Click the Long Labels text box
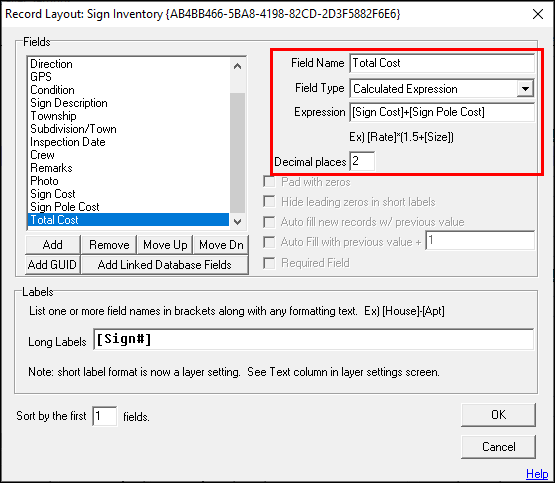The image size is (555, 483). coord(314,339)
